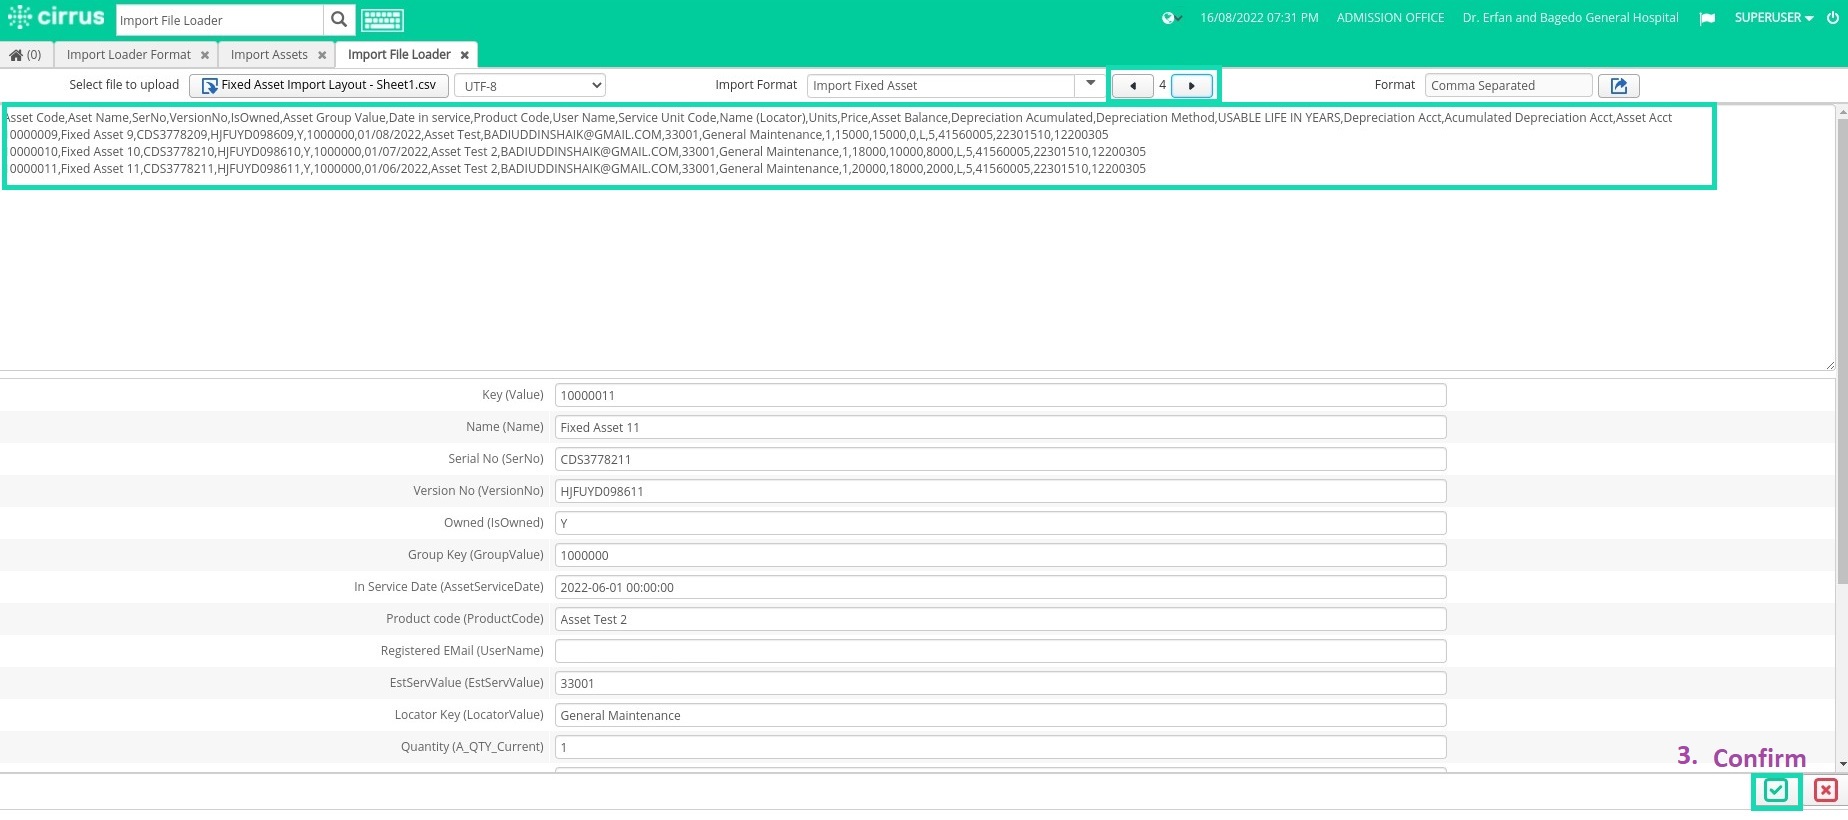Go to the previous record arrow

tap(1133, 86)
